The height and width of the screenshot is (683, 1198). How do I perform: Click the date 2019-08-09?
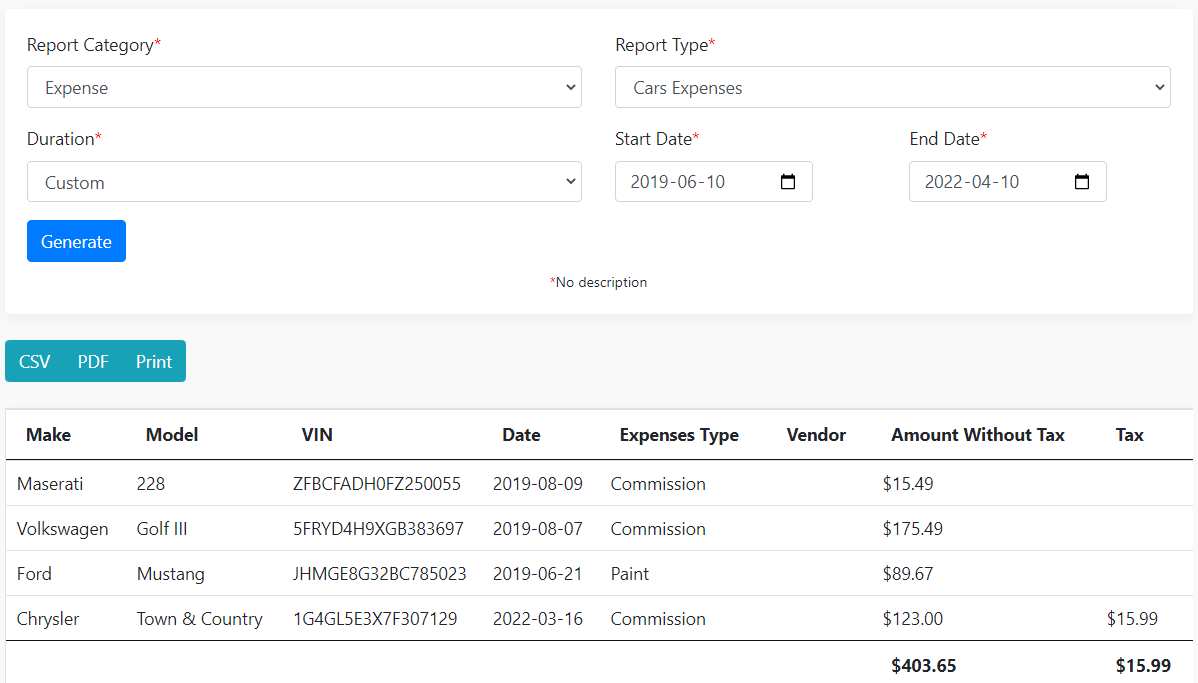coord(538,484)
